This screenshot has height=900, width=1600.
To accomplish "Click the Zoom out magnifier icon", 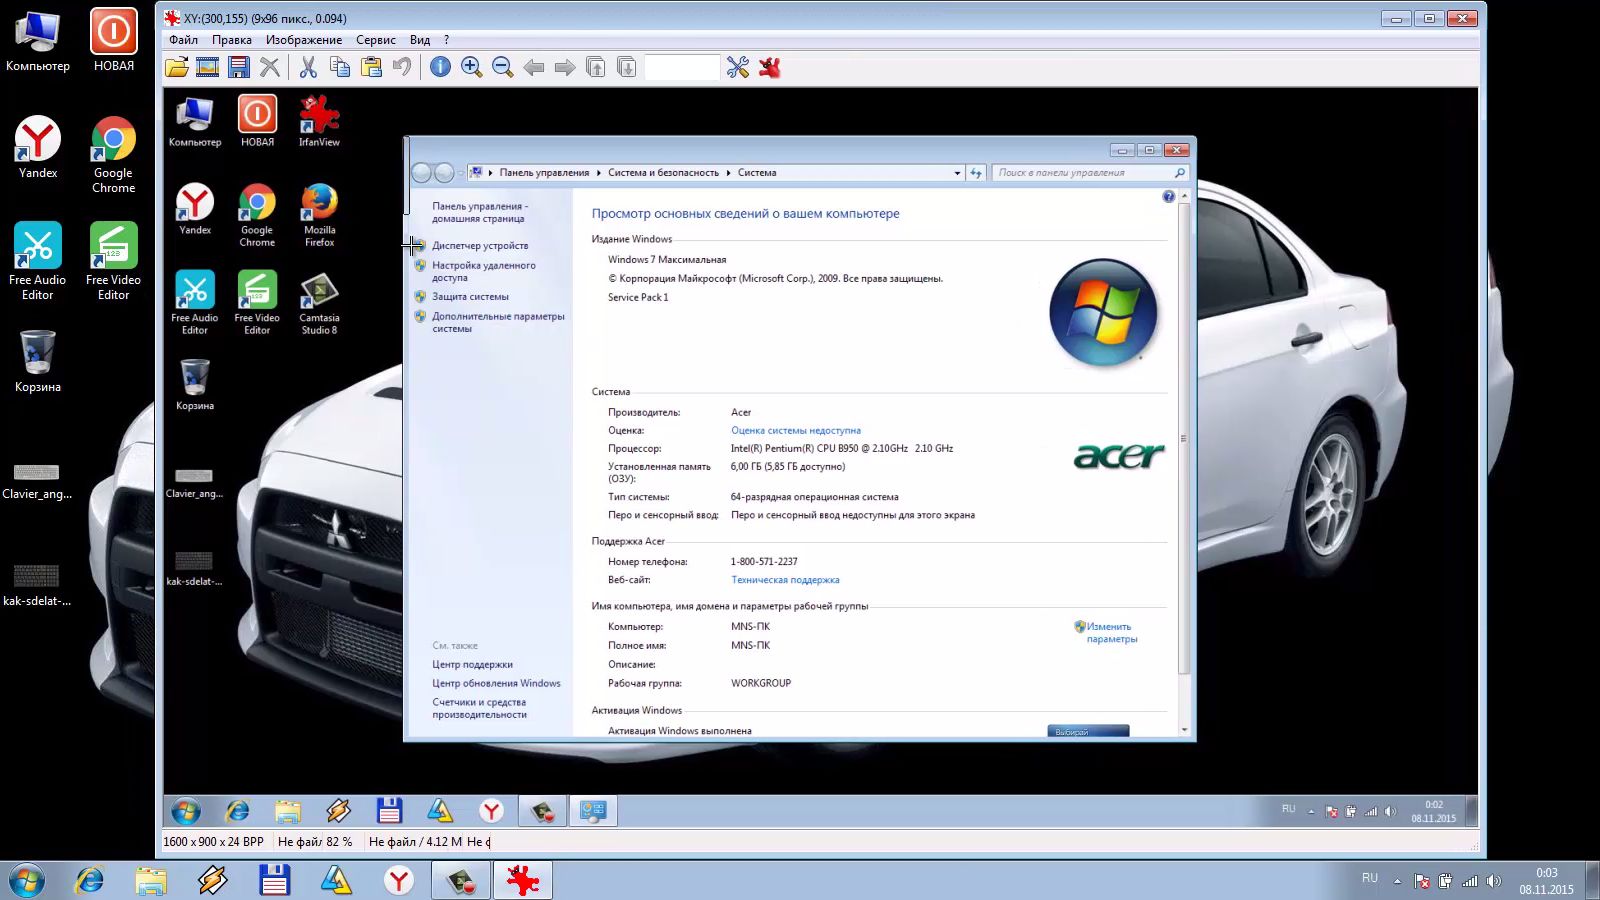I will (502, 67).
